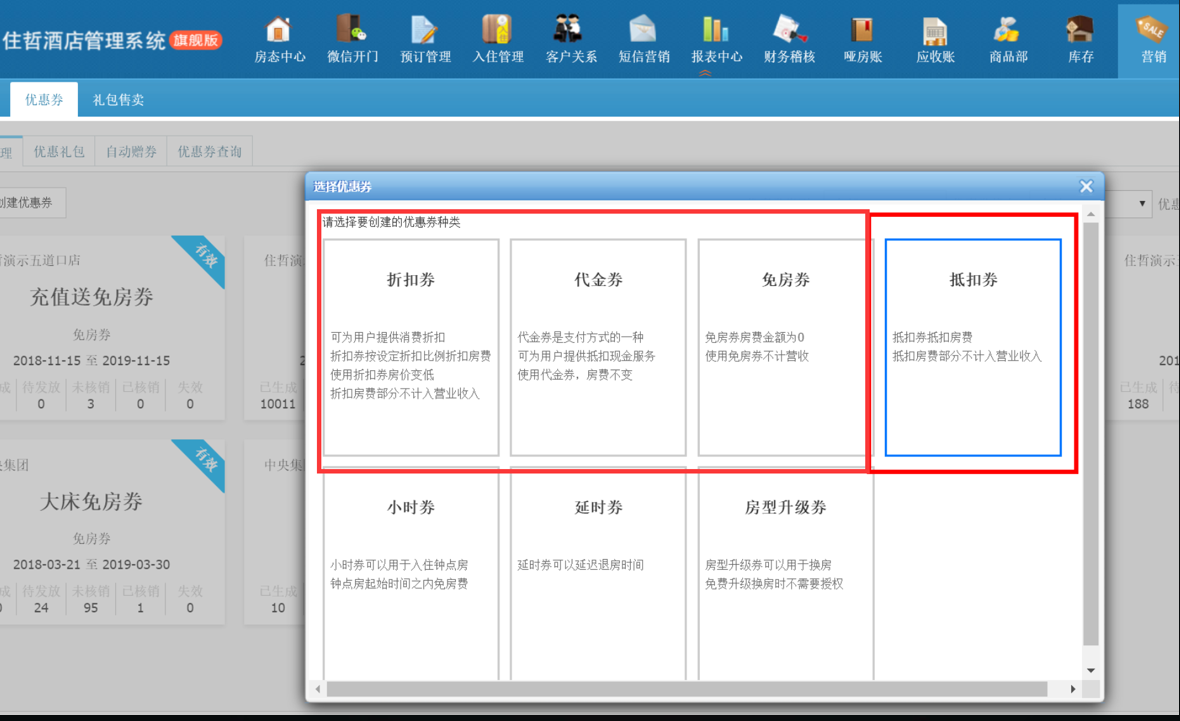Screen dimensions: 1180x721
Task: Open the 自动赠券 sub-tab
Action: pos(131,151)
